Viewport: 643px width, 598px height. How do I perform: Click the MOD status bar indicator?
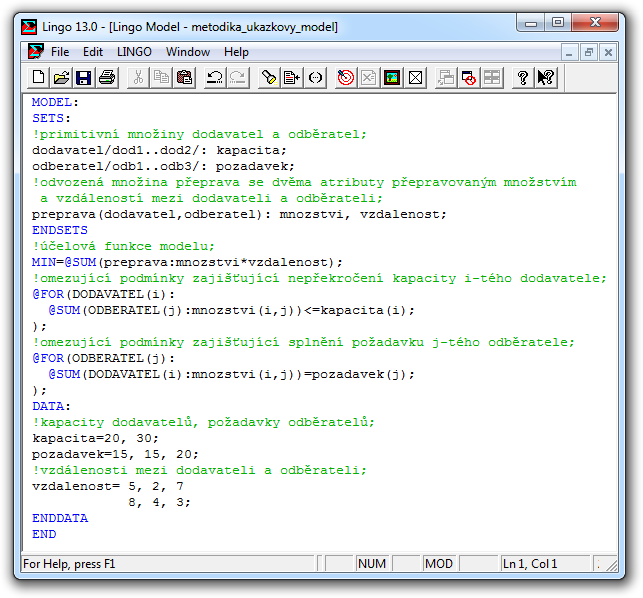(439, 564)
